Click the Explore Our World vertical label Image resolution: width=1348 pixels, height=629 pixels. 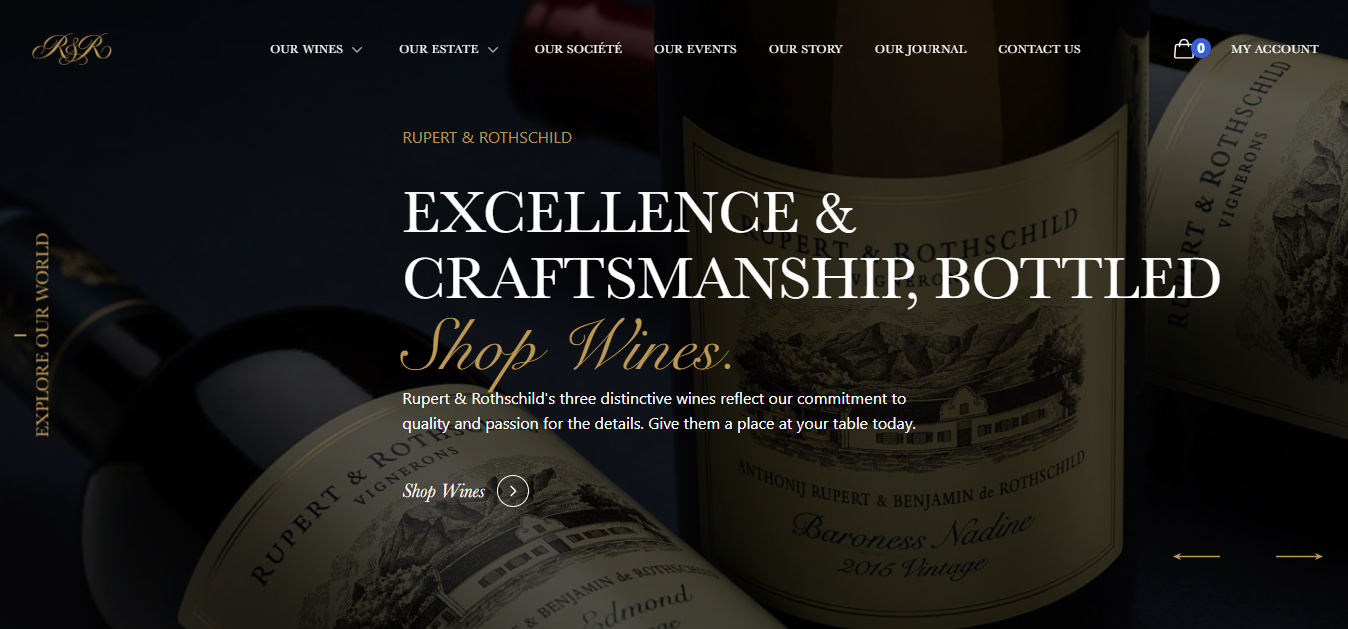pyautogui.click(x=42, y=335)
